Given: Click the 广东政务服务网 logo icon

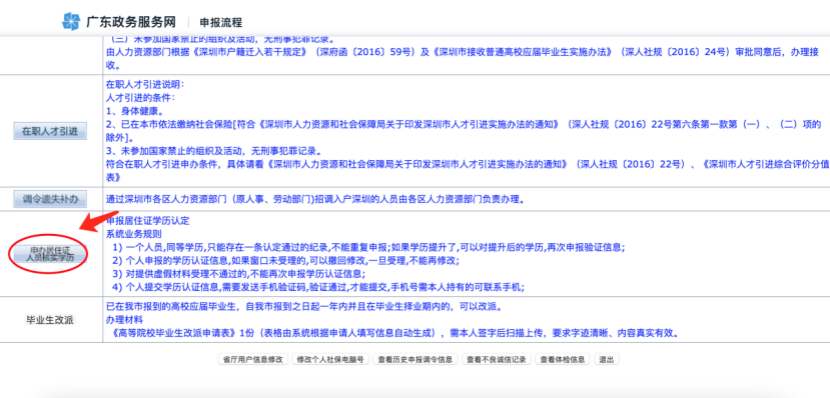Looking at the screenshot, I should pyautogui.click(x=71, y=22).
